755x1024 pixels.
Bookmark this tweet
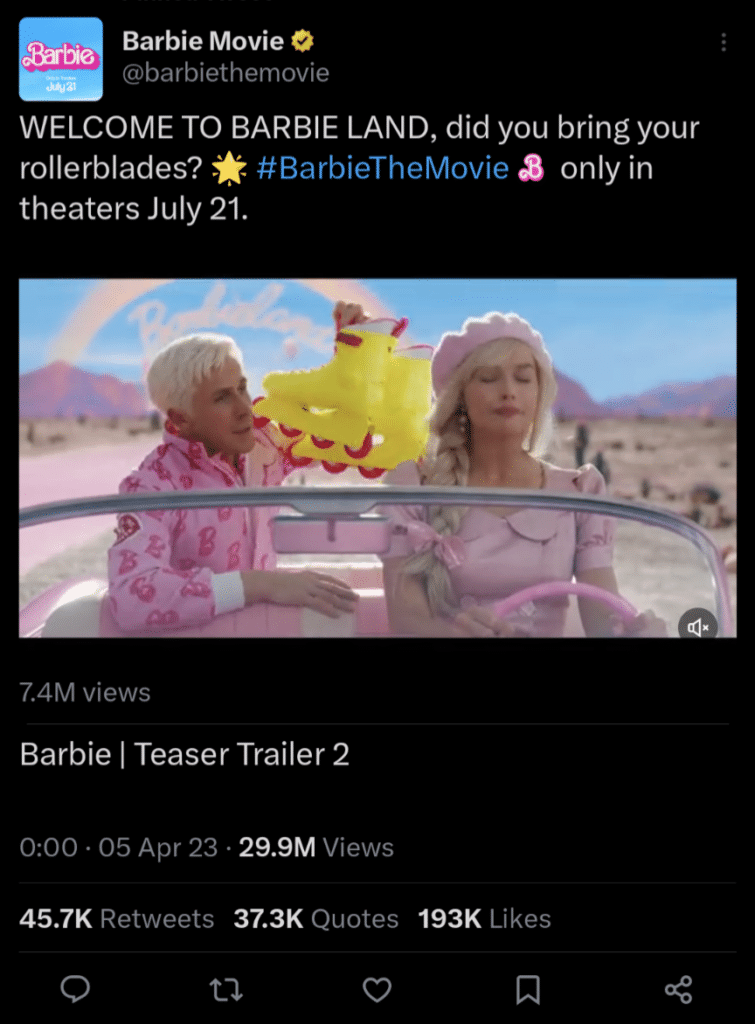pyautogui.click(x=527, y=989)
